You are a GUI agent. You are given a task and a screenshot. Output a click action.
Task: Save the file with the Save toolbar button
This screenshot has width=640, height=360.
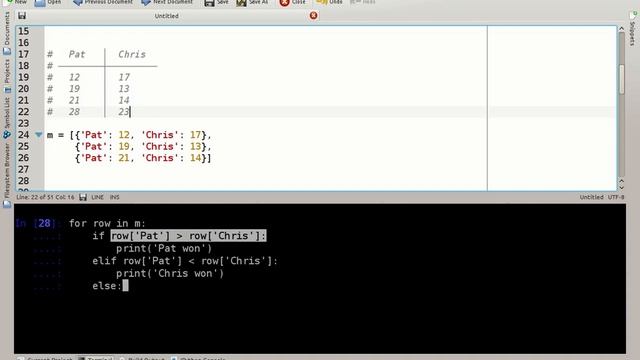tap(216, 2)
